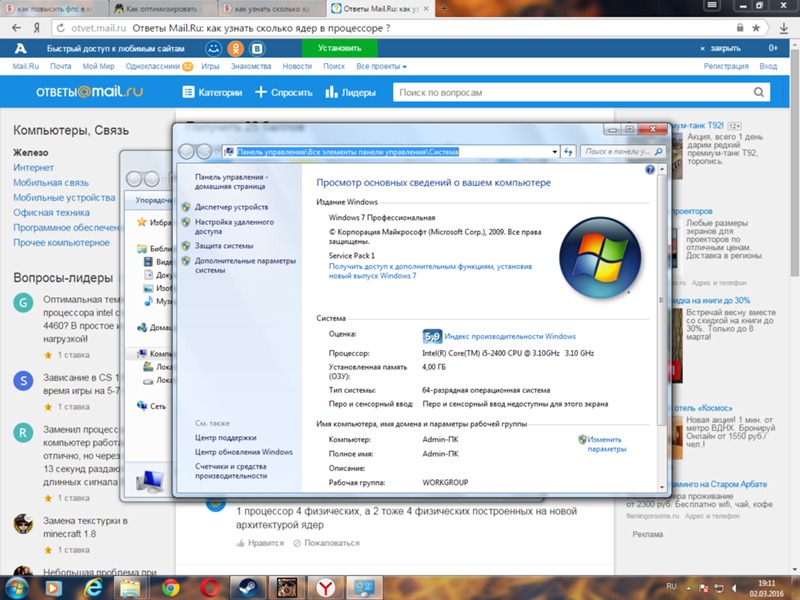Click the RU language indicator in tray

pyautogui.click(x=671, y=587)
